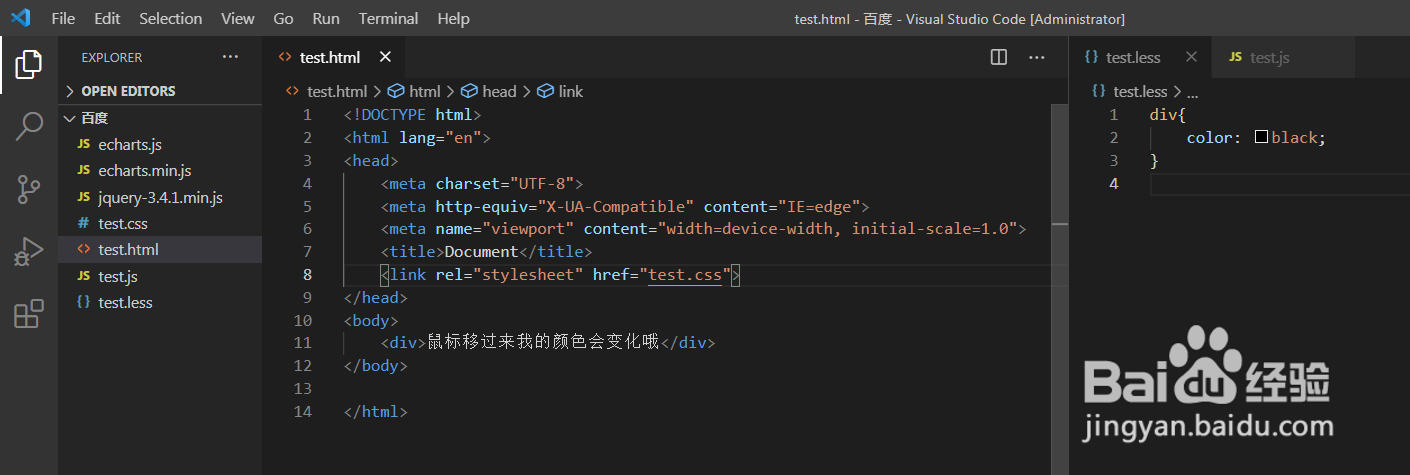Screen dimensions: 1410x475
Task: Expand the OPEN EDITORS section
Action: pyautogui.click(x=127, y=91)
